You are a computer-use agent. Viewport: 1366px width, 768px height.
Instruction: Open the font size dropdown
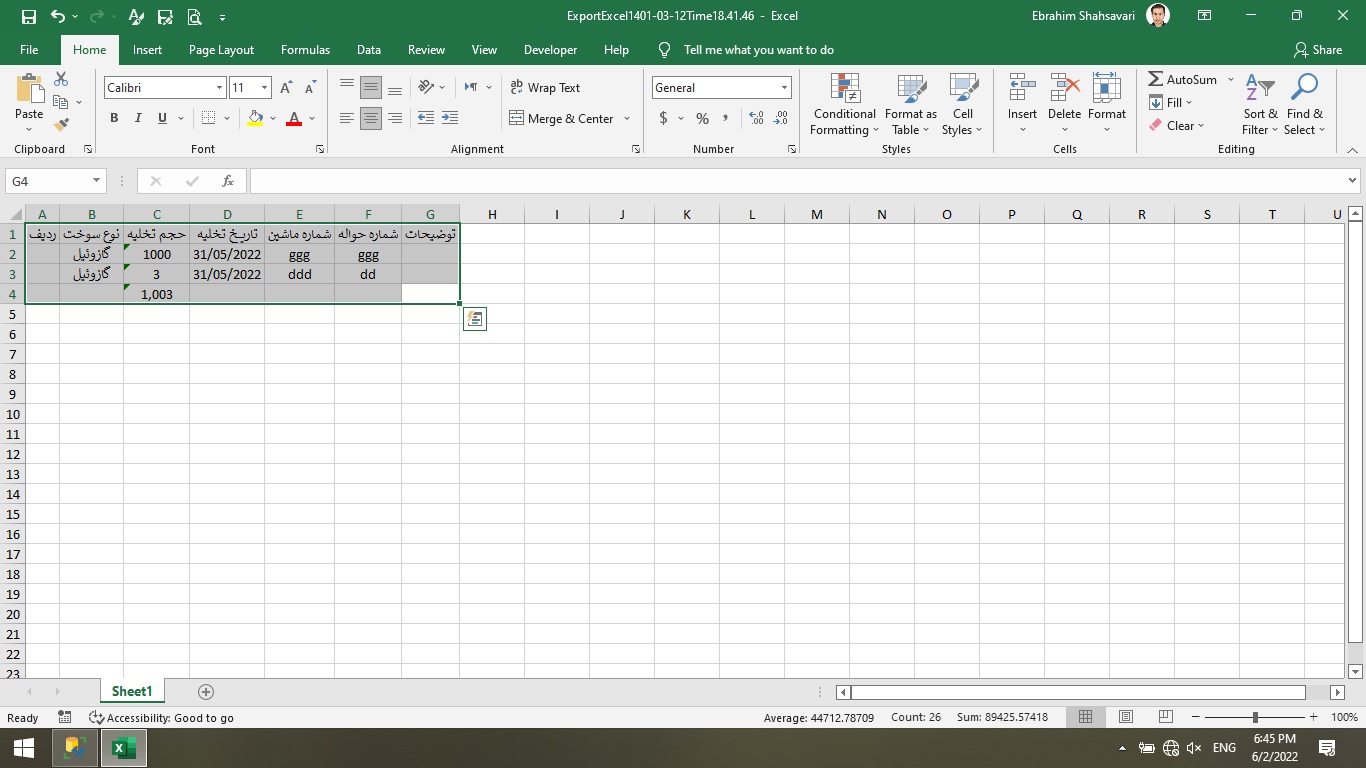pyautogui.click(x=264, y=88)
